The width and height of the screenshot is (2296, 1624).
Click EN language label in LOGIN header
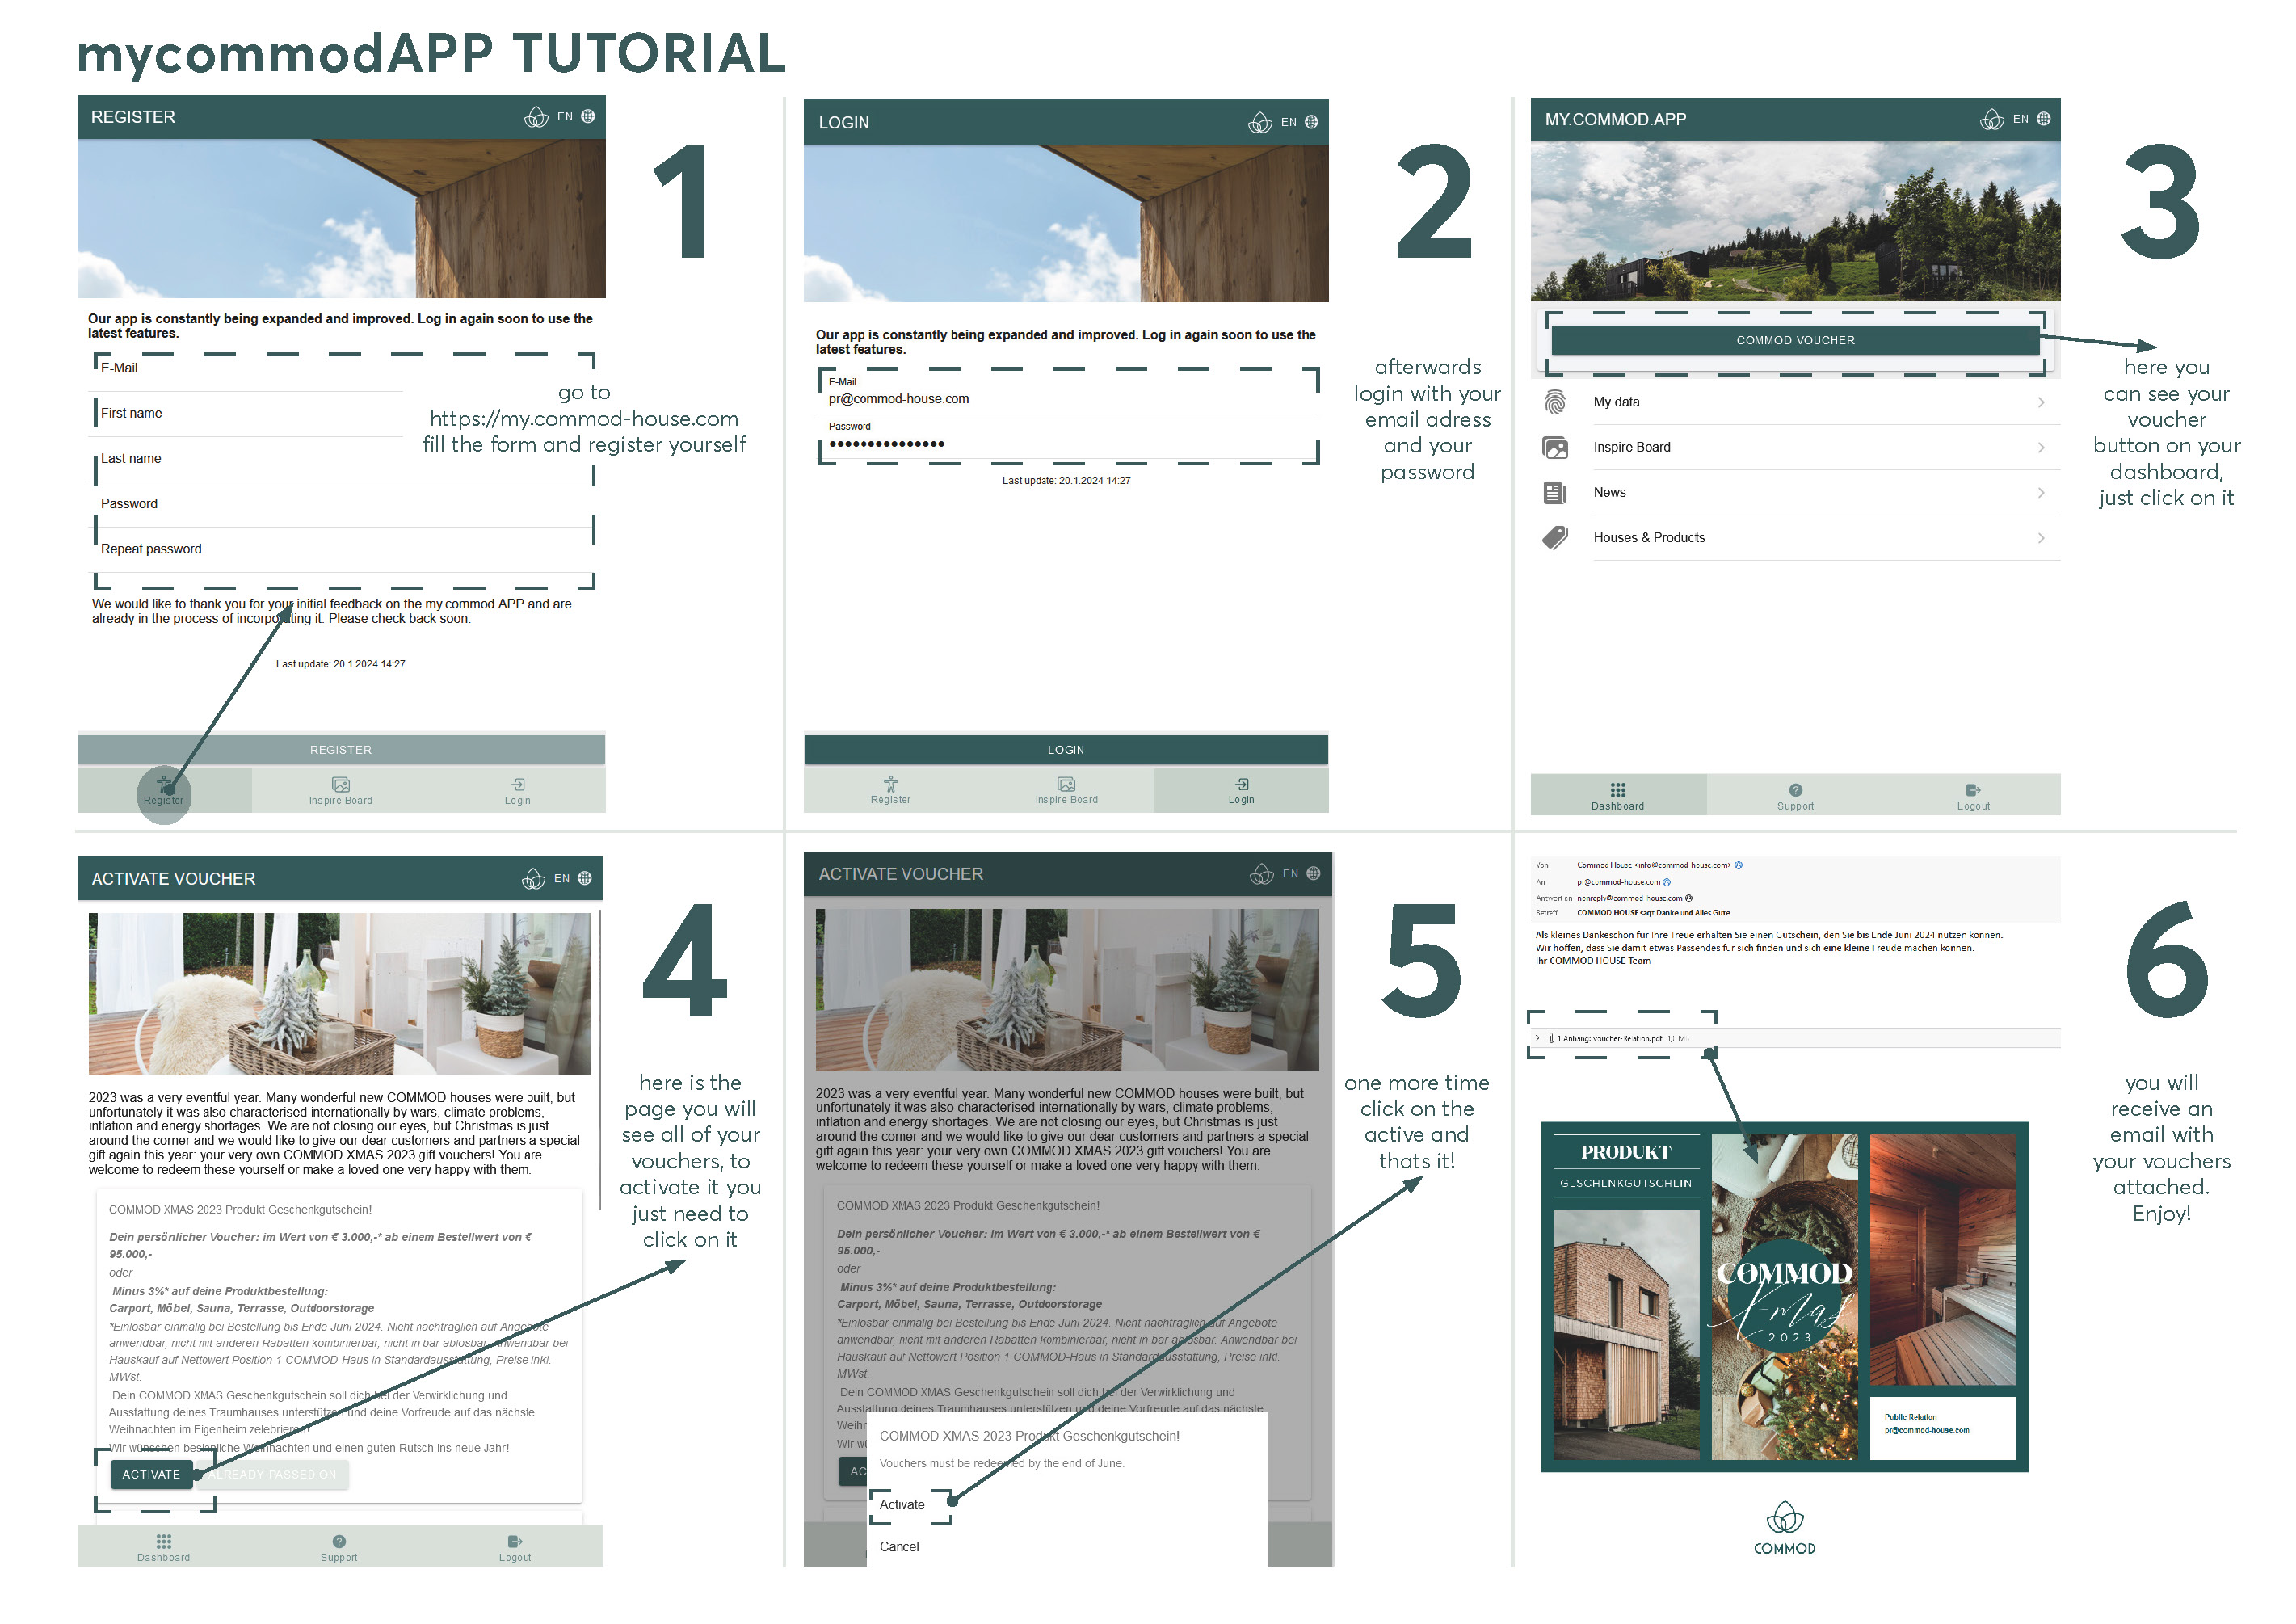[x=1289, y=122]
